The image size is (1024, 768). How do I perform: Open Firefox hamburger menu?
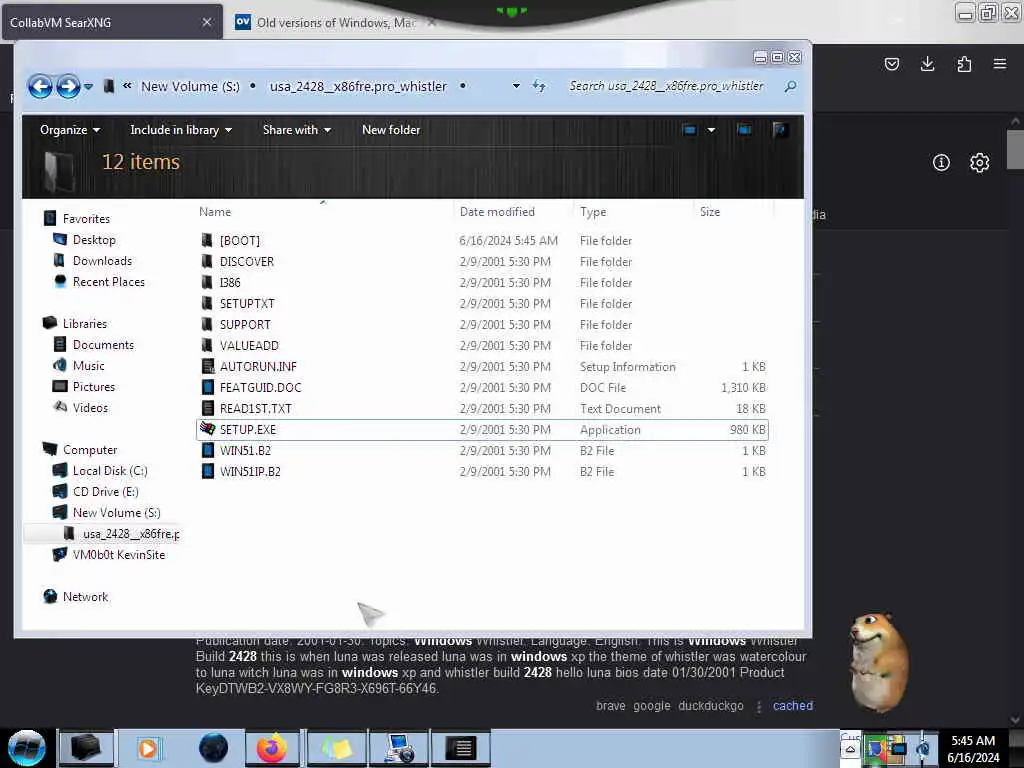pyautogui.click(x=1000, y=64)
